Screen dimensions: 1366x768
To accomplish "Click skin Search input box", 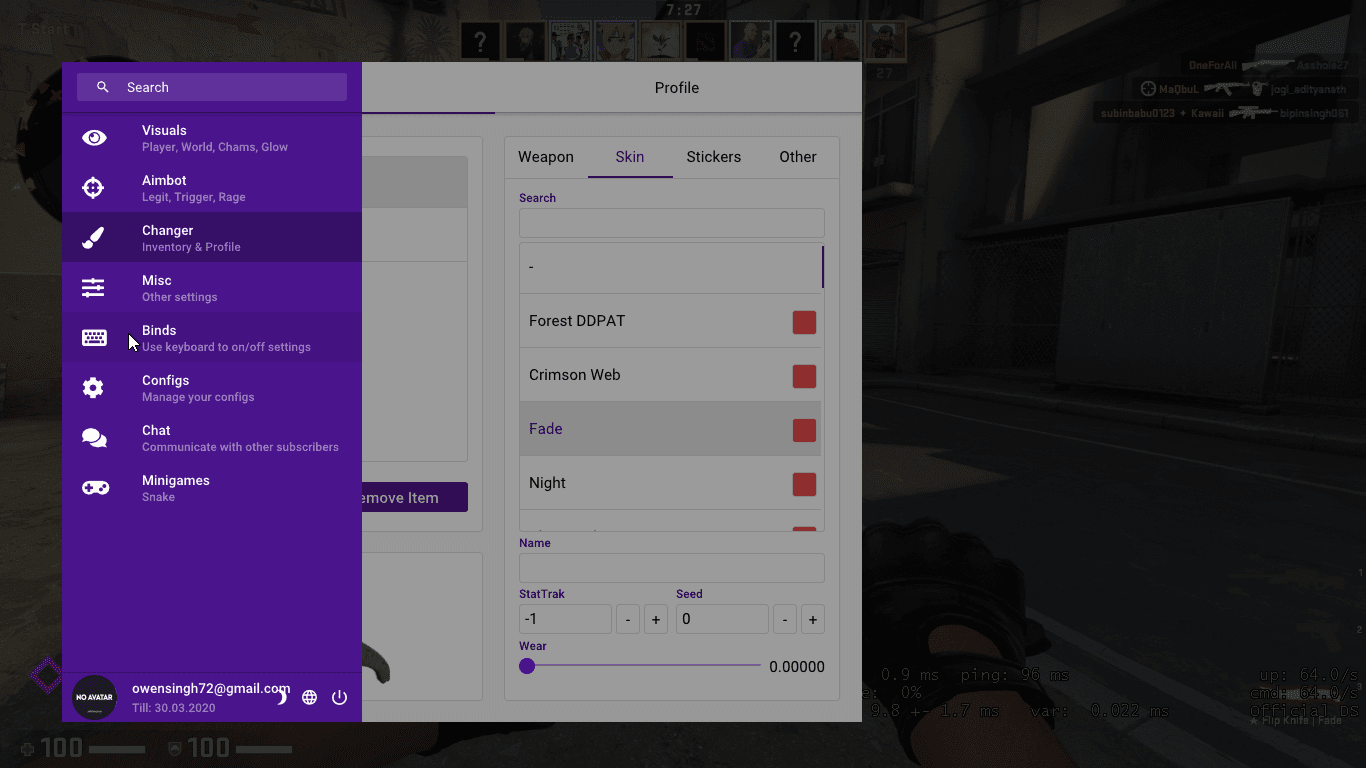I will pyautogui.click(x=672, y=223).
